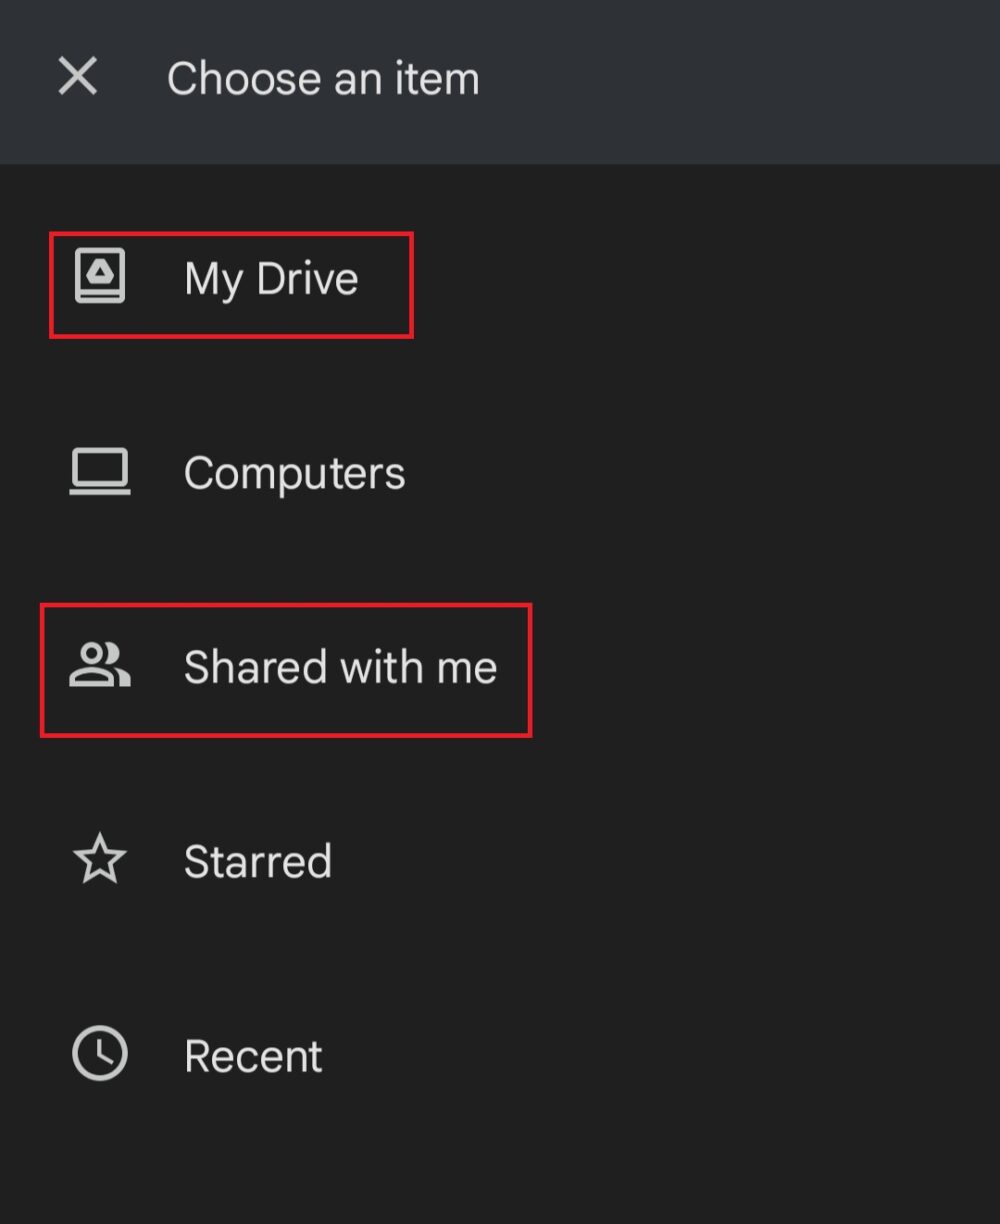Select the Recent entry label
This screenshot has height=1224, width=1000.
(x=253, y=1054)
